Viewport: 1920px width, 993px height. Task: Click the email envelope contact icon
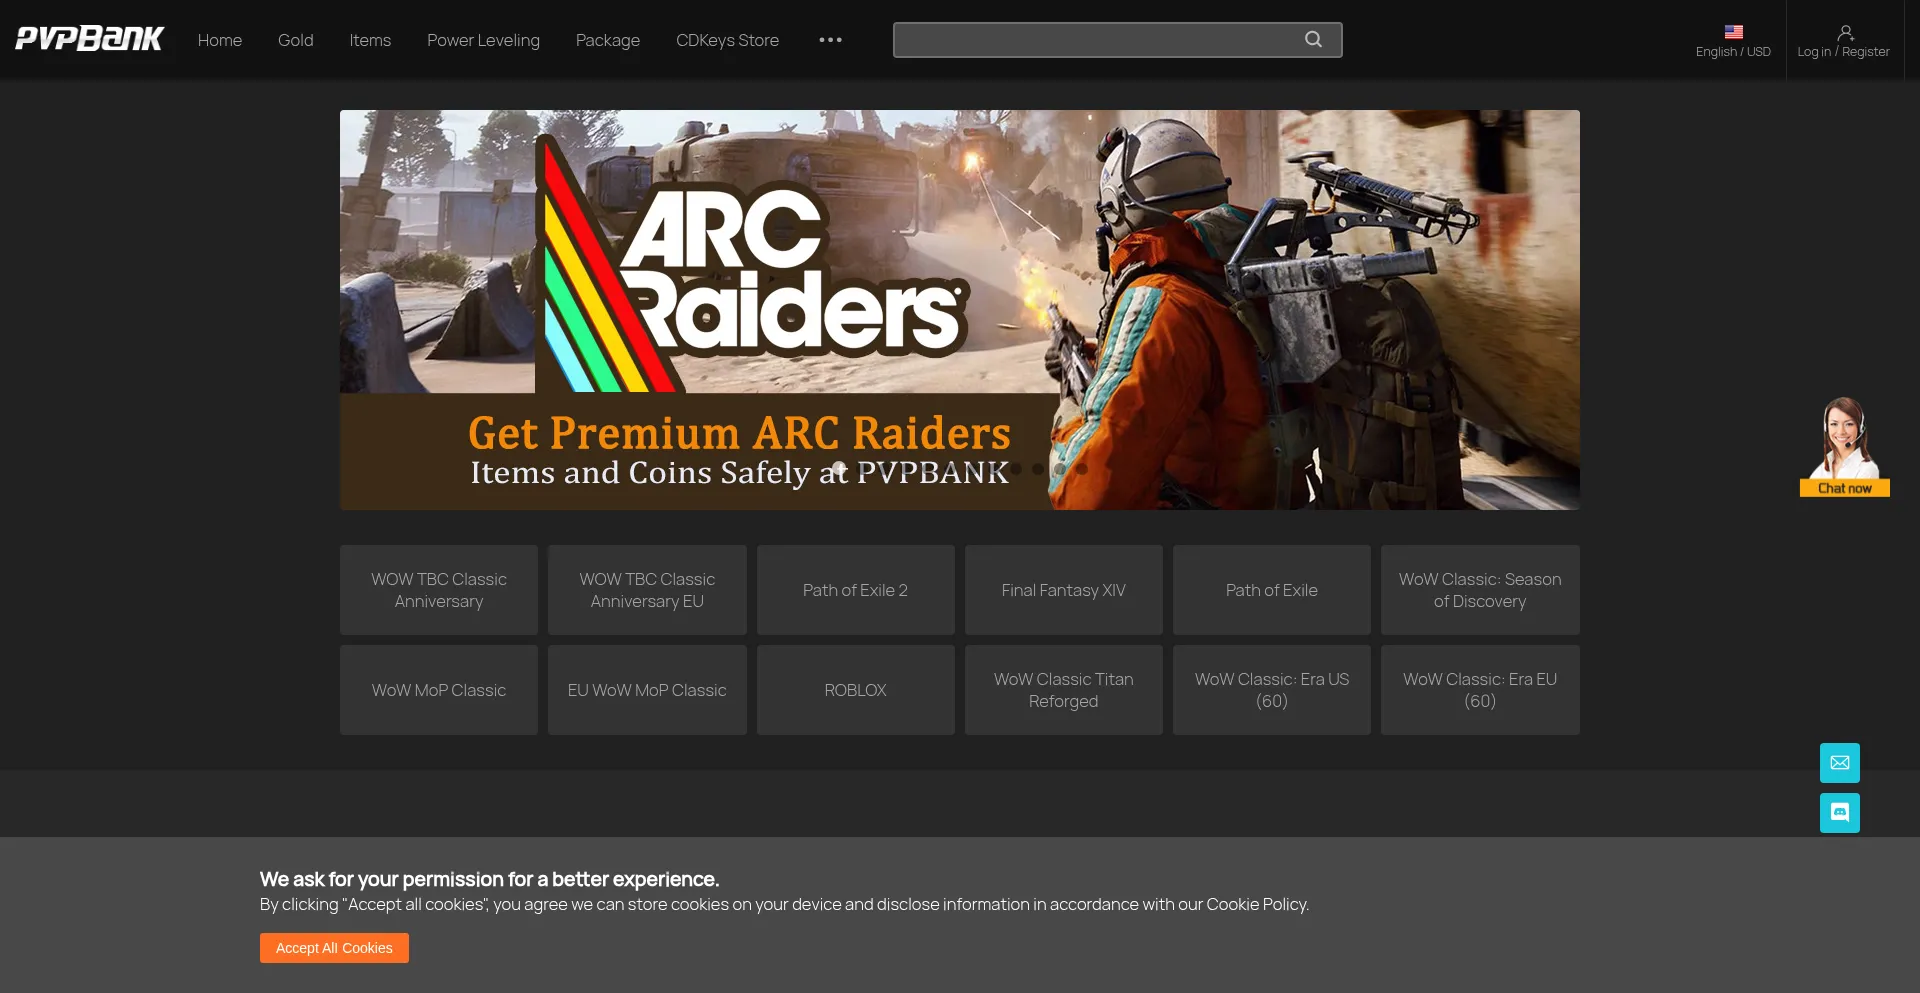1839,763
